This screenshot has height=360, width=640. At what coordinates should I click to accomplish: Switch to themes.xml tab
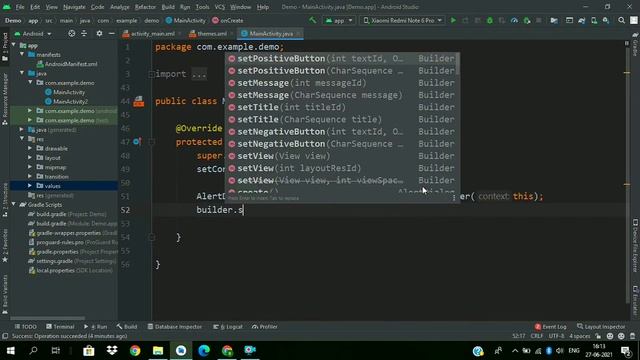point(211,33)
